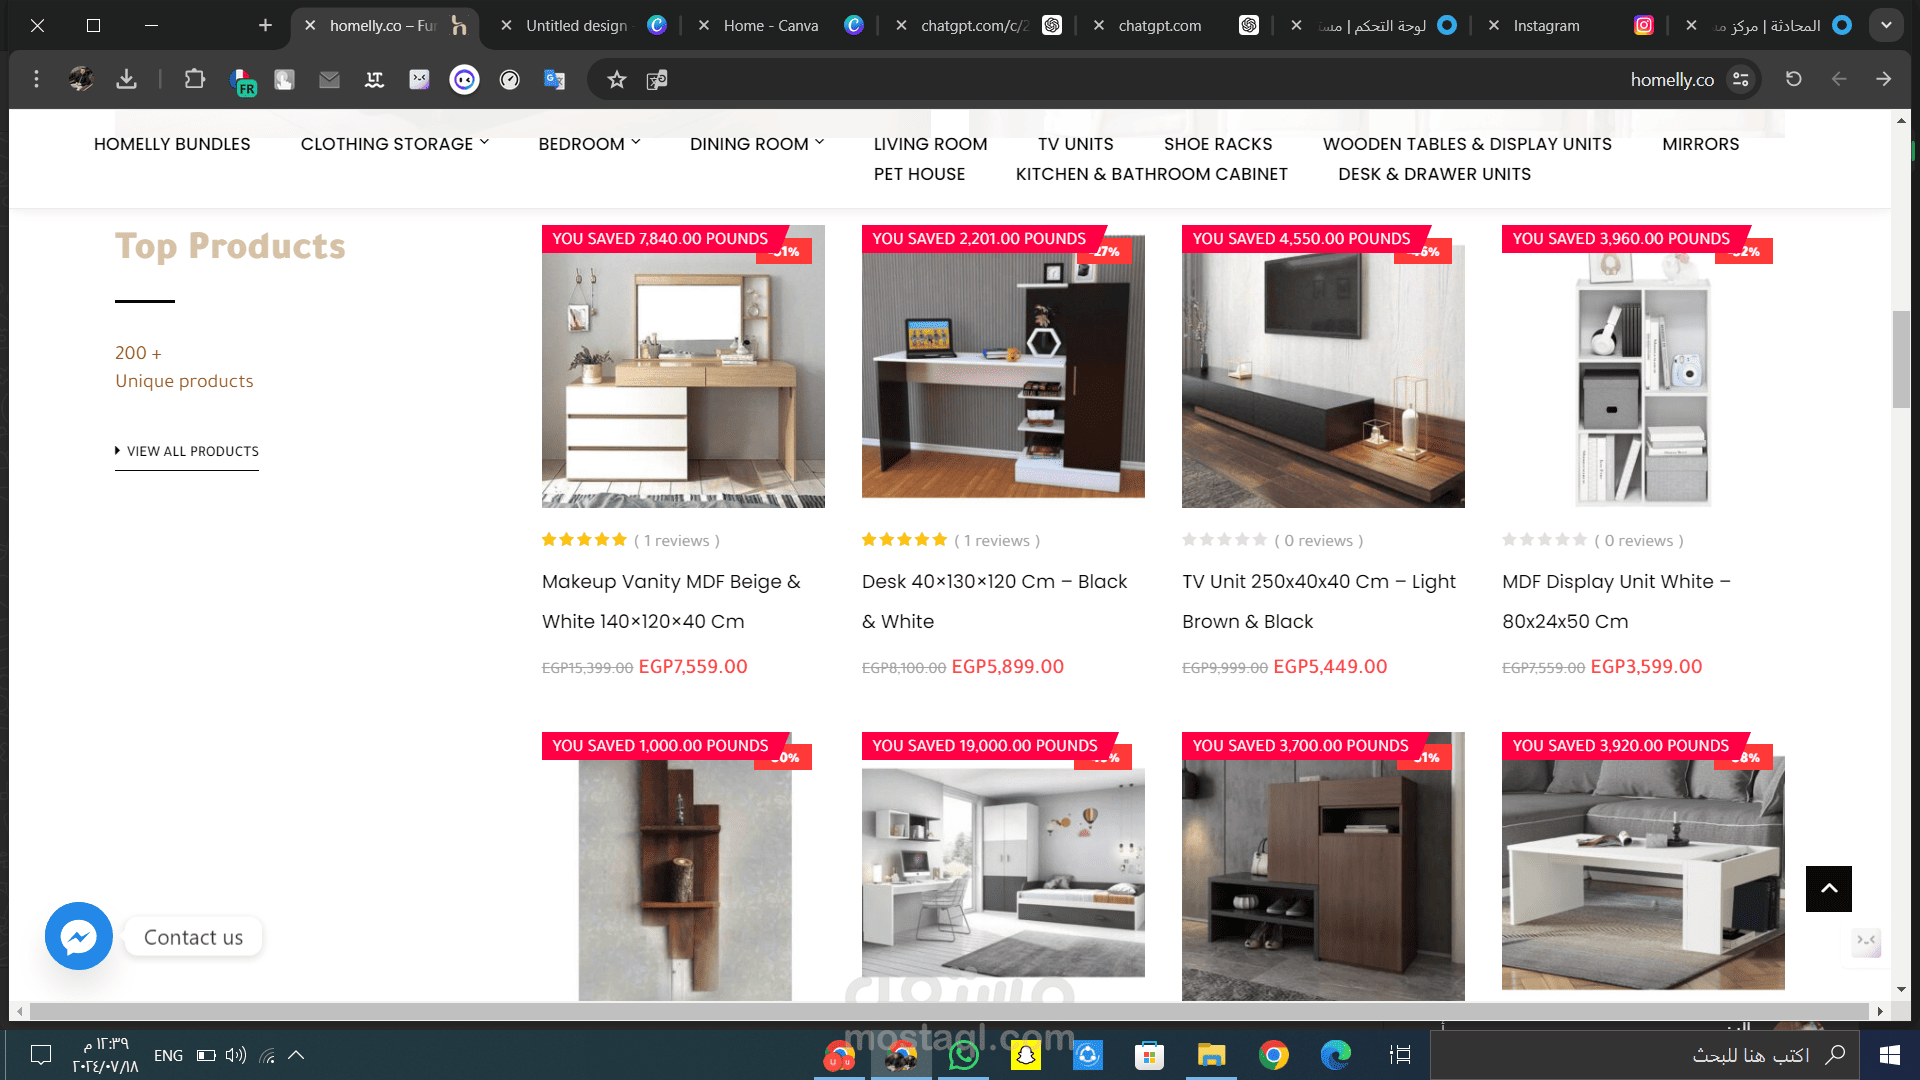1920x1080 pixels.
Task: Click the back-to-top arrow button
Action: (x=1829, y=889)
